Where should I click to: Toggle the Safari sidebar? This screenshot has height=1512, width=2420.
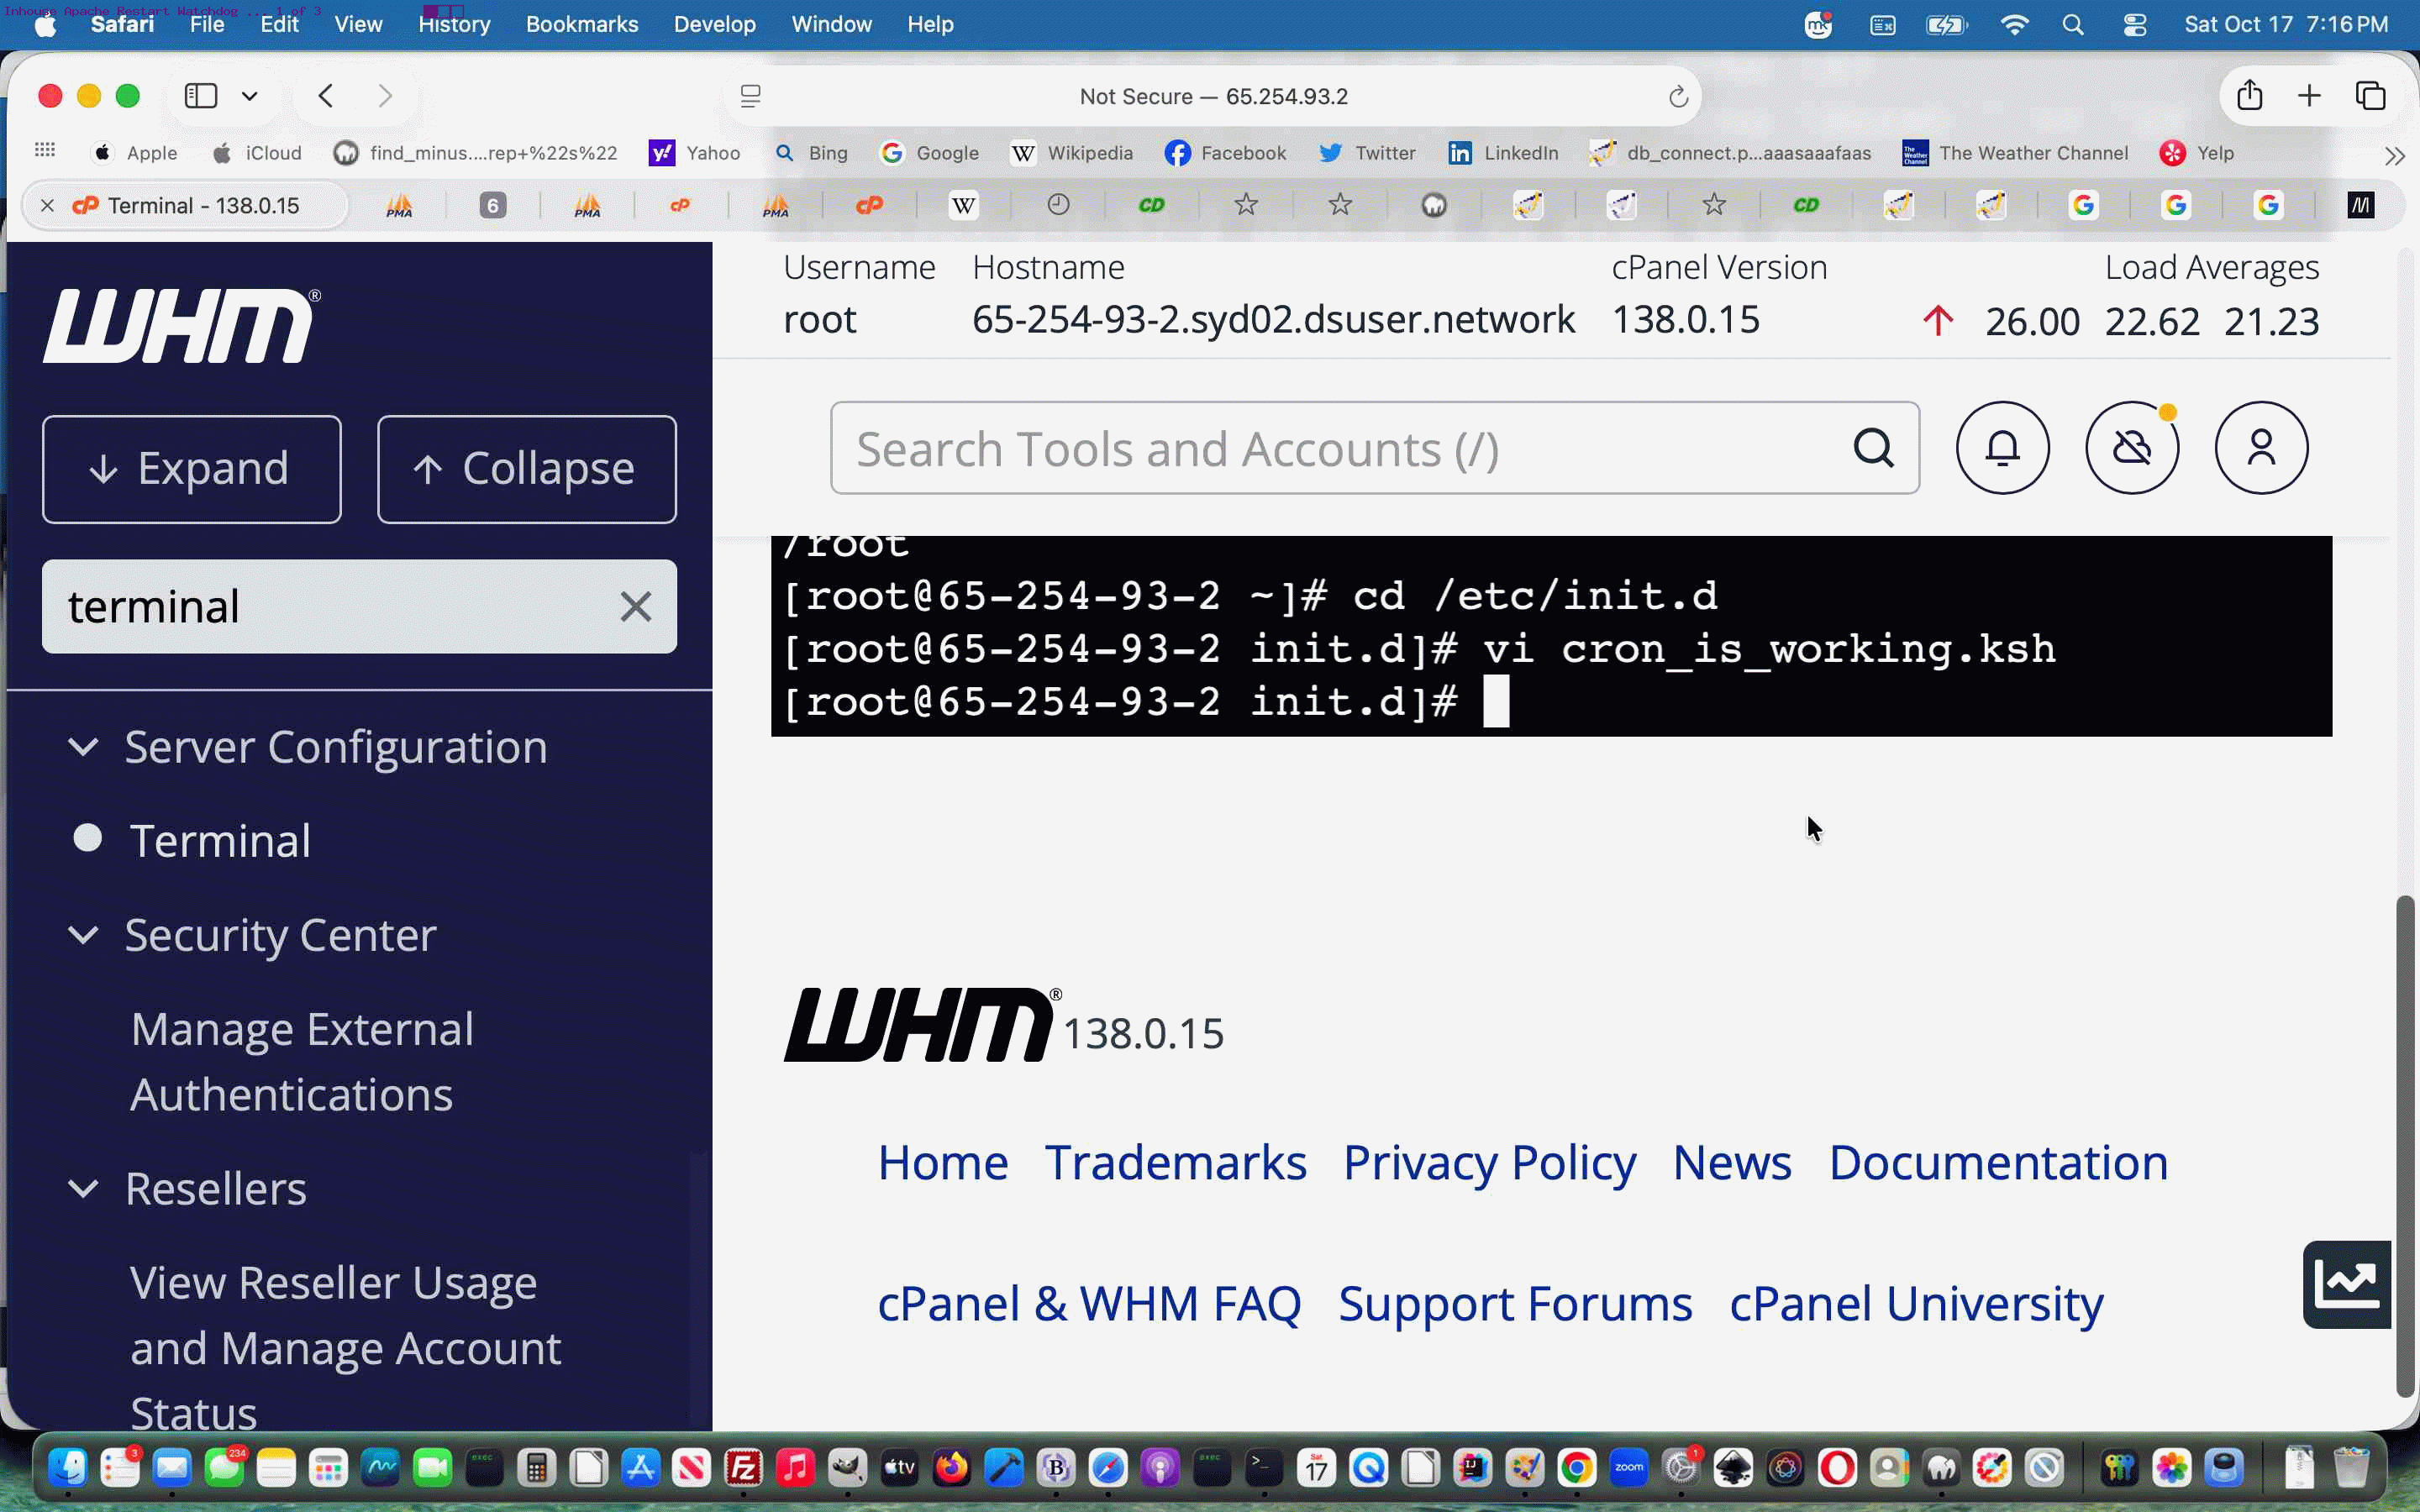click(201, 96)
